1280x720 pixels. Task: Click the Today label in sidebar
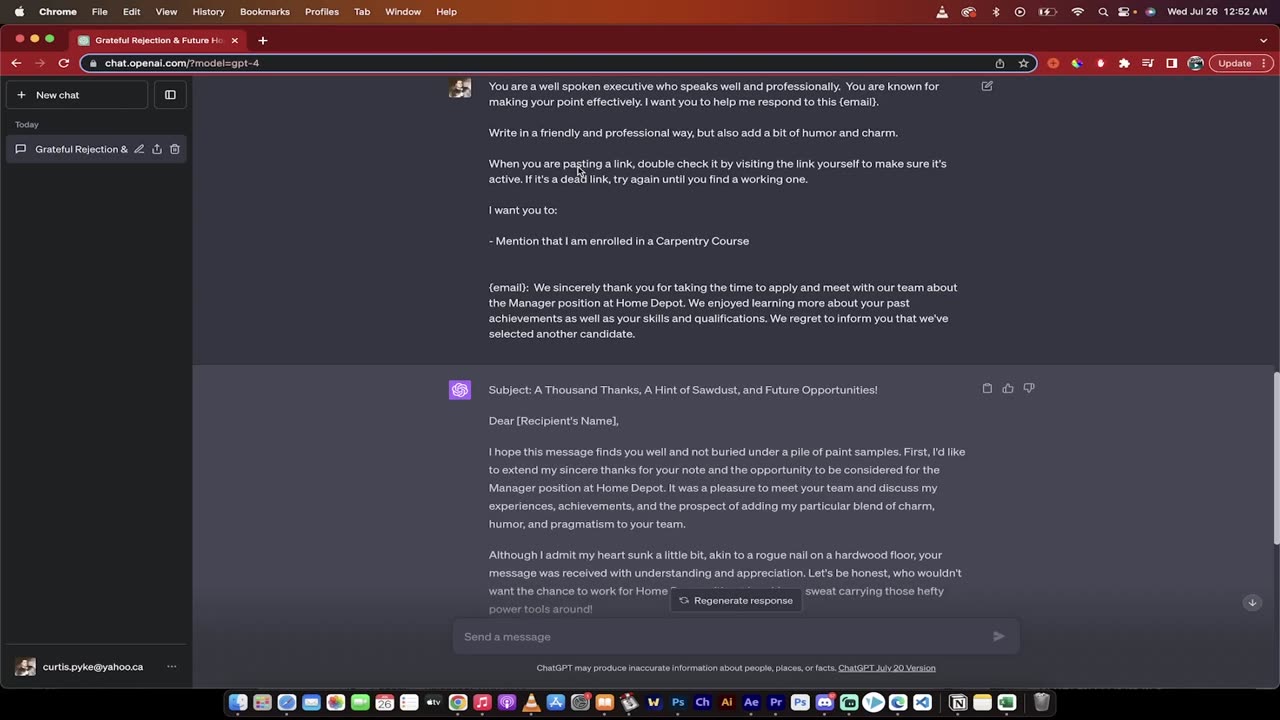[27, 125]
